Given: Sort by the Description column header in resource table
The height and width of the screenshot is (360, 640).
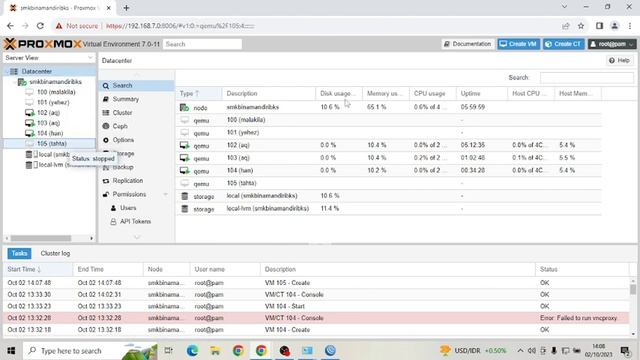Looking at the screenshot, I should (x=269, y=93).
